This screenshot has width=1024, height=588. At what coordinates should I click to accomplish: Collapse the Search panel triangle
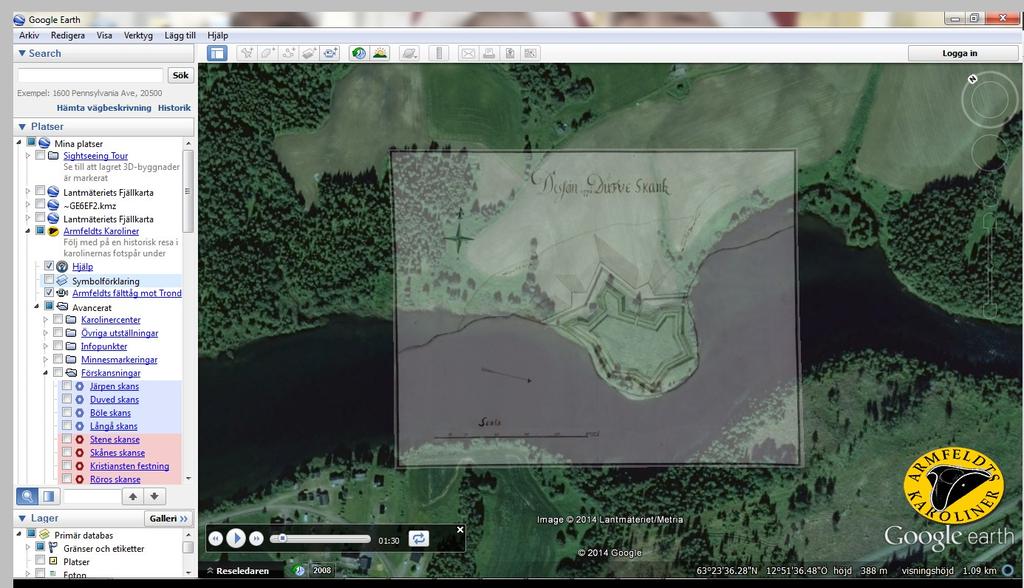pyautogui.click(x=22, y=54)
